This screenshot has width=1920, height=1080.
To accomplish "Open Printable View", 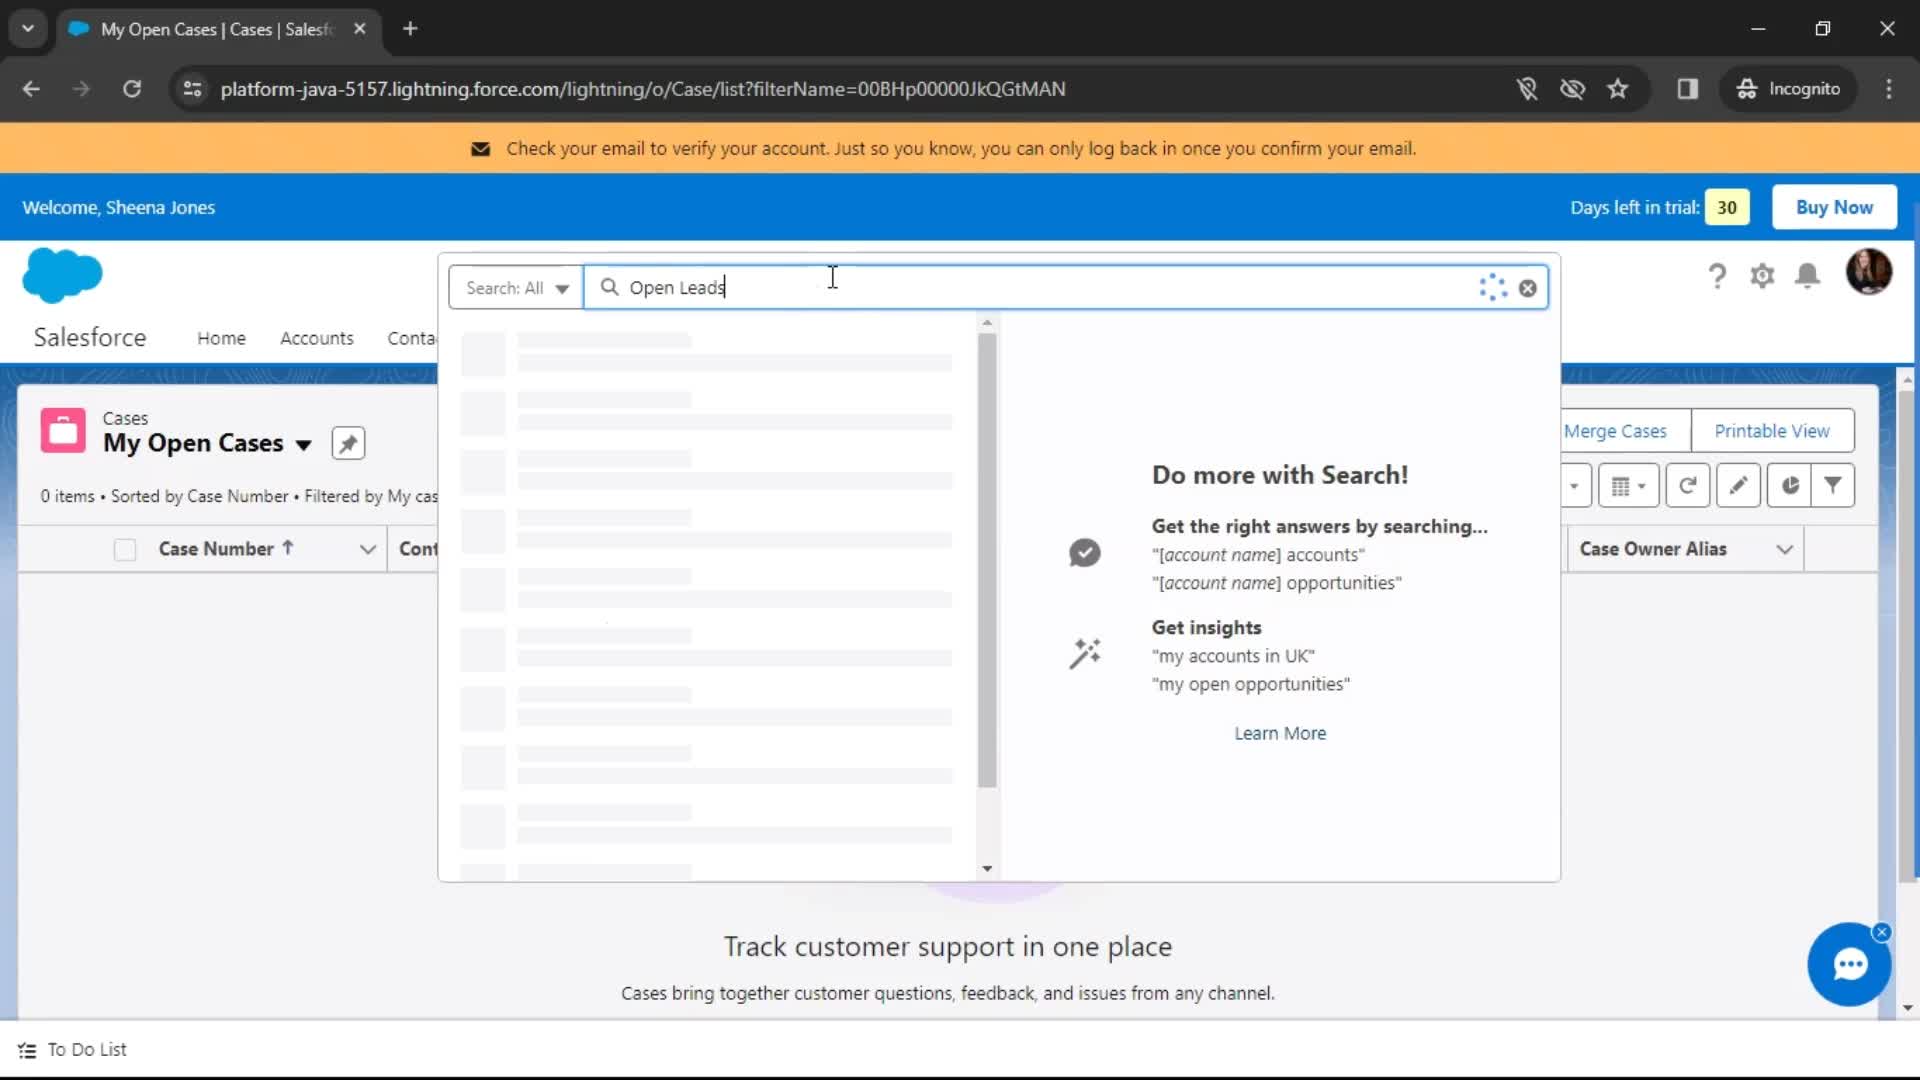I will (1772, 431).
